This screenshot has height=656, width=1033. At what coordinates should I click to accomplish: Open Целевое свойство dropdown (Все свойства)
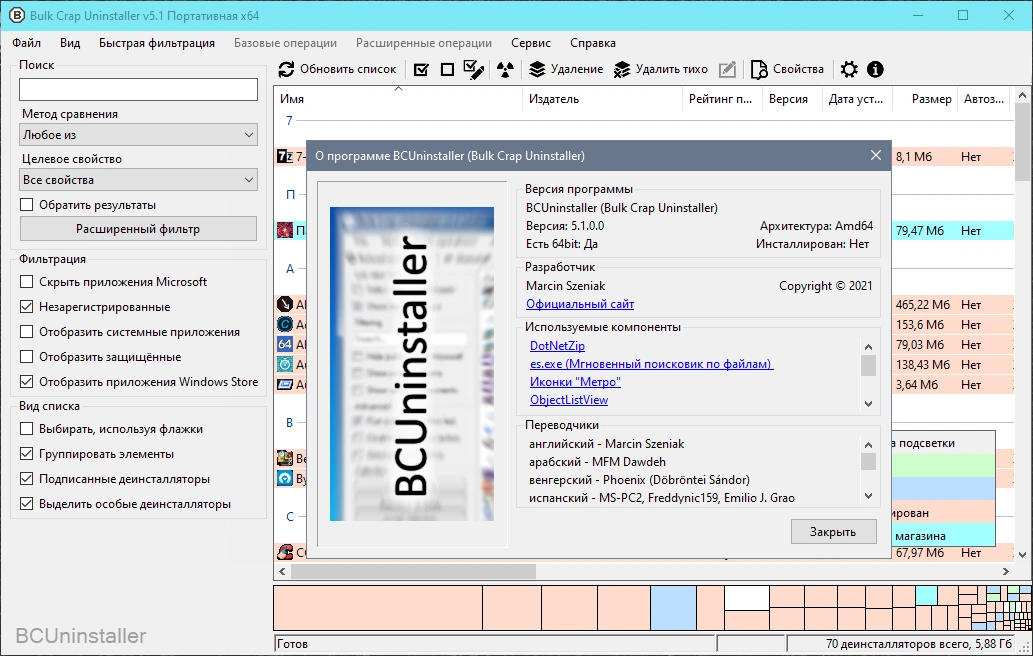coord(138,180)
